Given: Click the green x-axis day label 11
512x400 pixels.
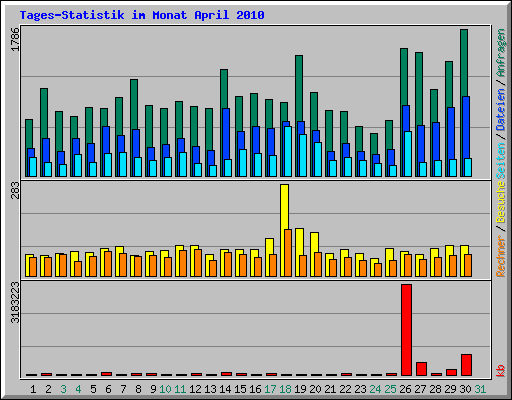Looking at the screenshot, I should tap(180, 389).
